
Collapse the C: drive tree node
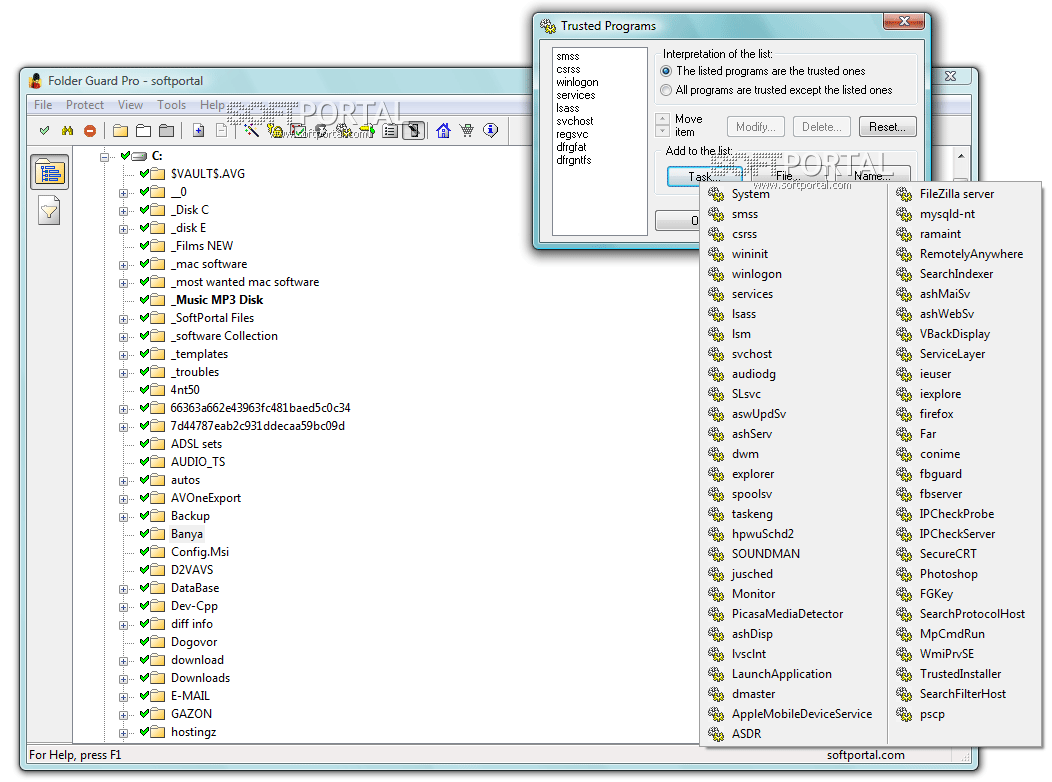(x=105, y=157)
